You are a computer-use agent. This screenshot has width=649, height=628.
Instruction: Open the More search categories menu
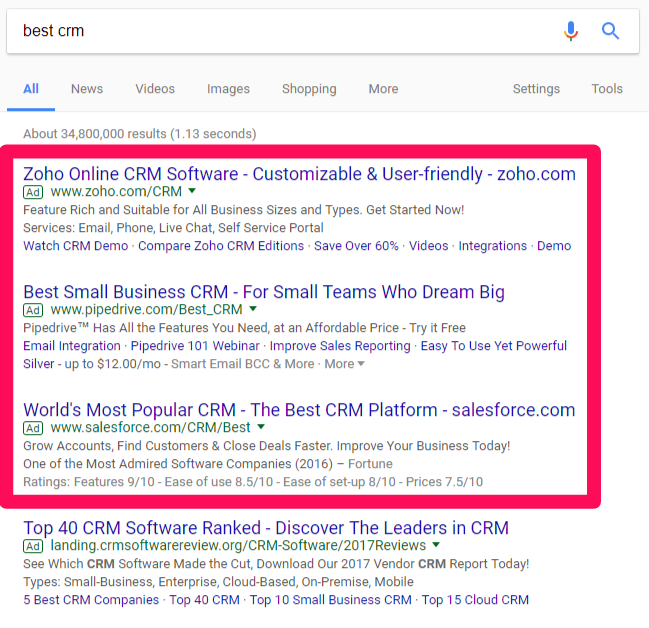coord(384,89)
